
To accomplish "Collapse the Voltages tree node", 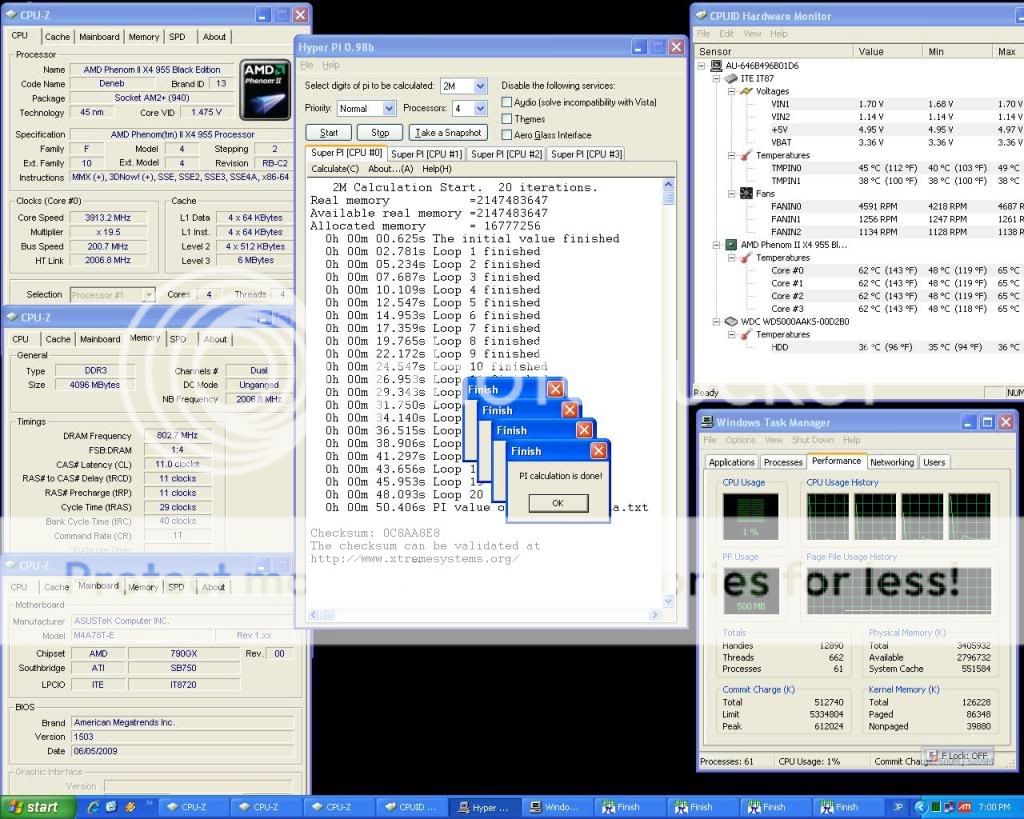I will point(731,91).
